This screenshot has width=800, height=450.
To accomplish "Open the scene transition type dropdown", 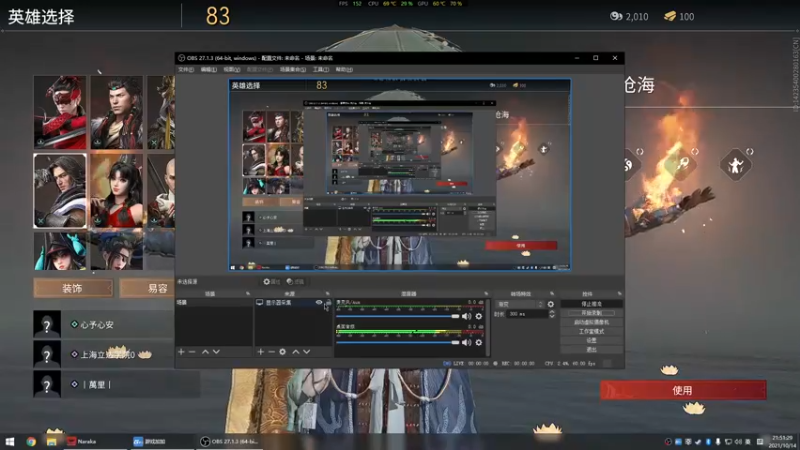I will point(519,304).
